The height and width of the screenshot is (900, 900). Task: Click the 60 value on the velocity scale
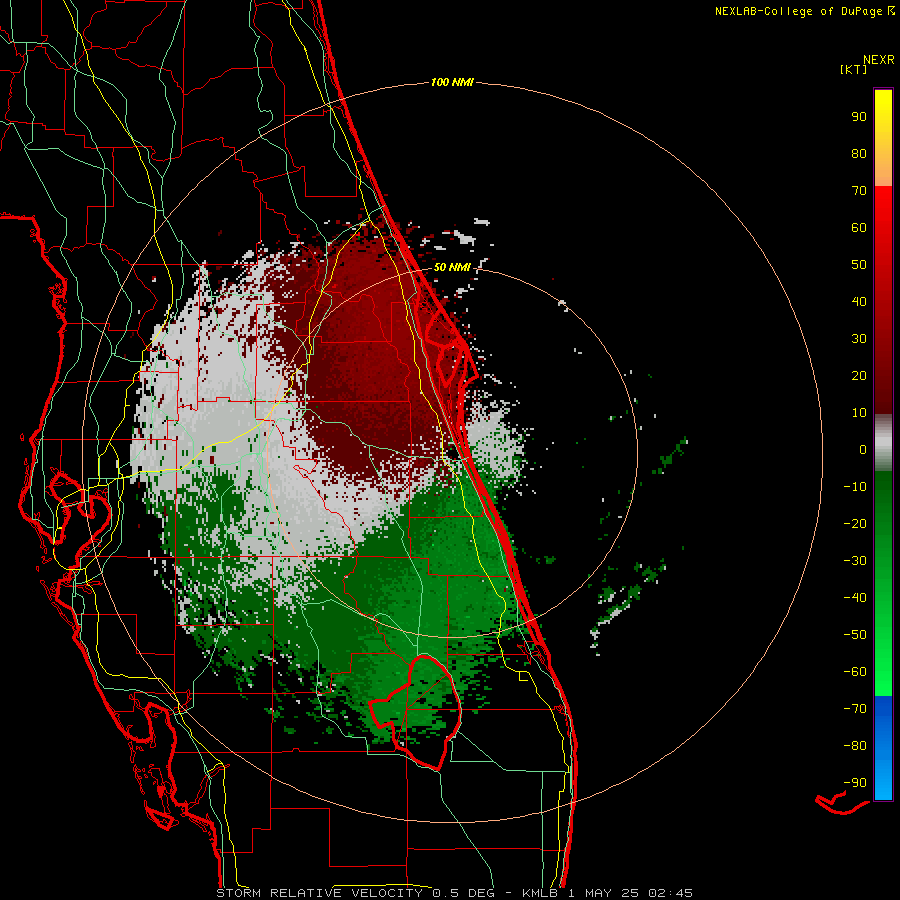(859, 228)
